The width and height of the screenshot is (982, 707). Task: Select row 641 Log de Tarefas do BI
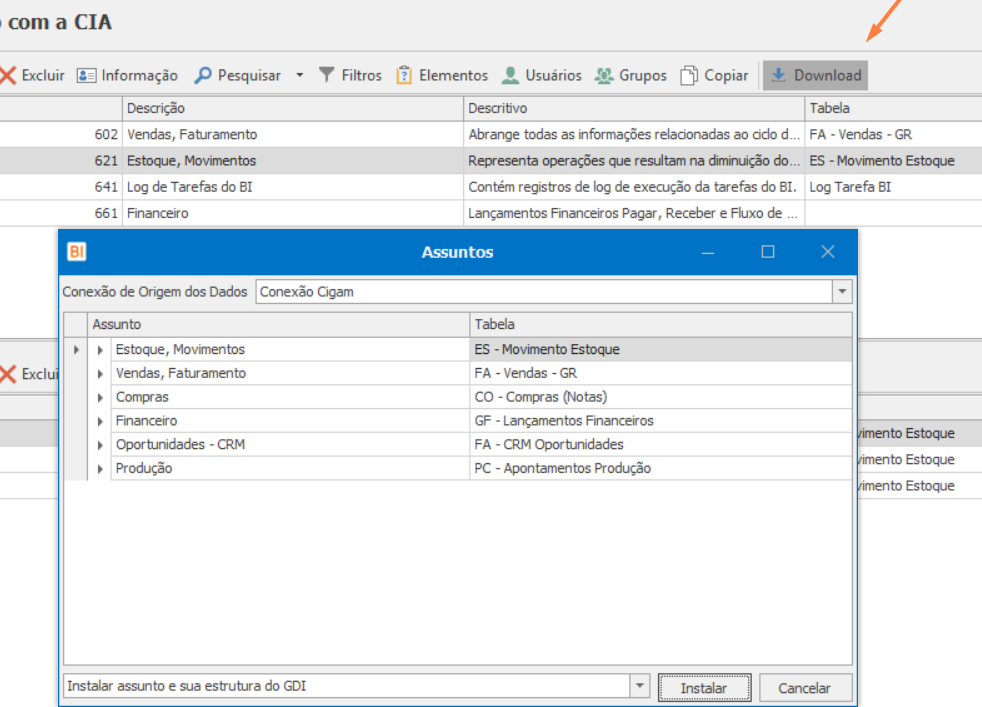point(491,187)
